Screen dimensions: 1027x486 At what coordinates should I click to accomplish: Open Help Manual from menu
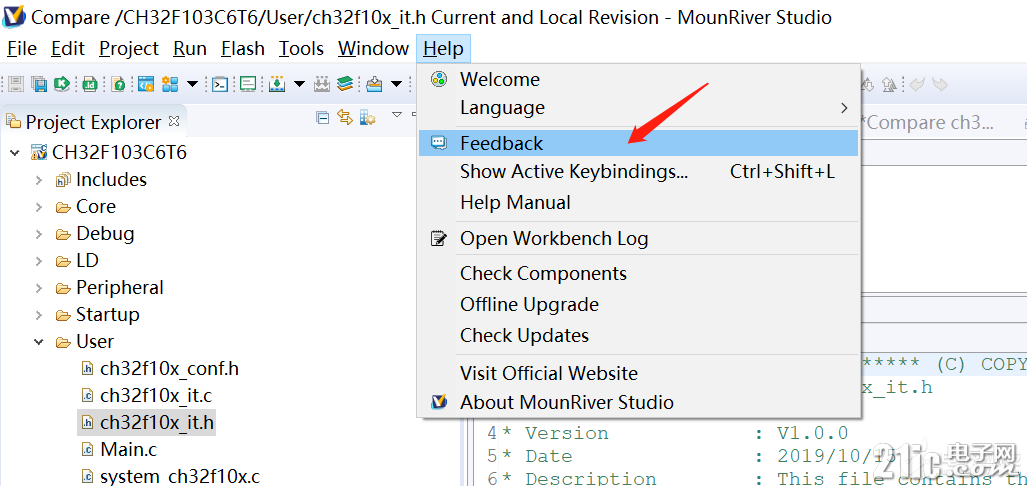(x=639, y=202)
